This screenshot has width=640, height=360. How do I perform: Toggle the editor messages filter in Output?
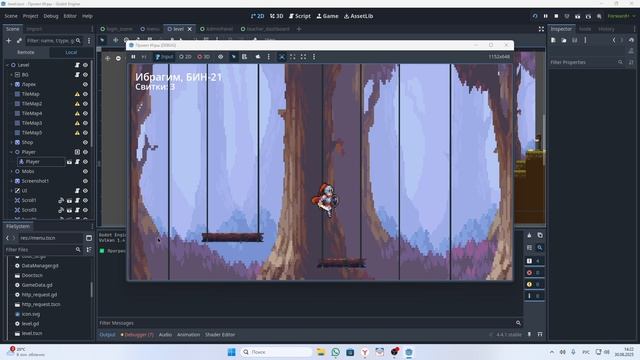point(534,296)
